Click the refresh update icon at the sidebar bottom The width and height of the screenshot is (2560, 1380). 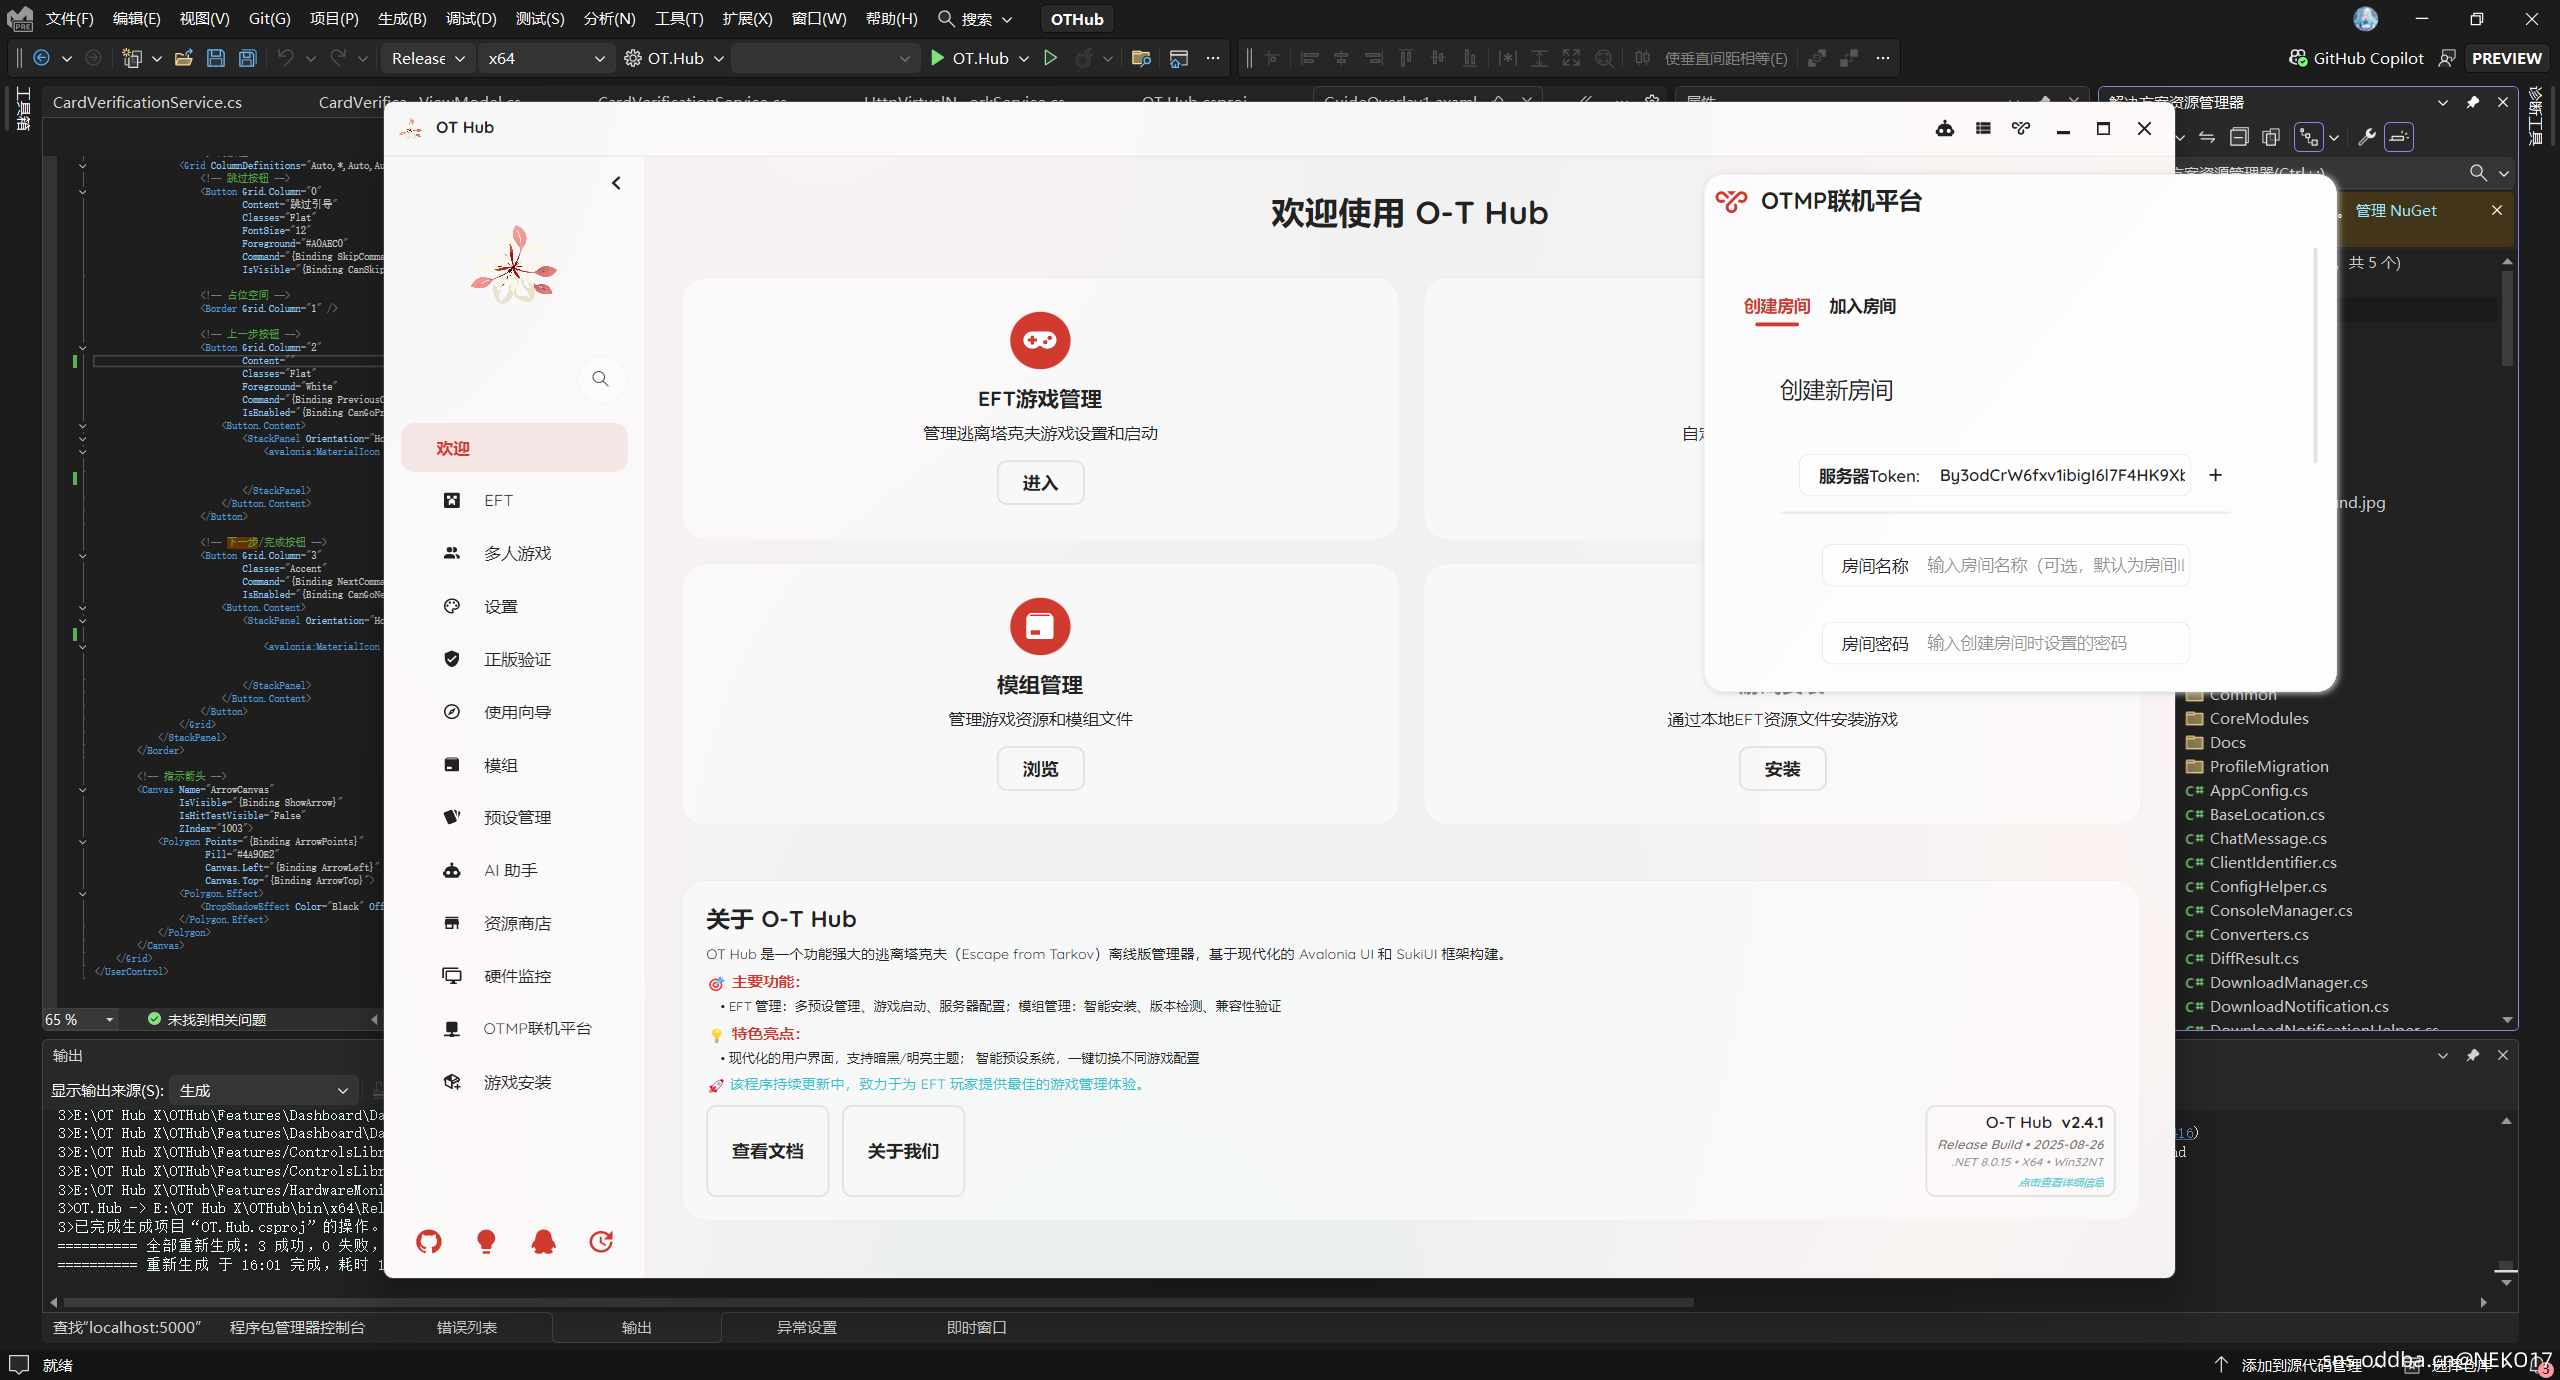click(601, 1242)
